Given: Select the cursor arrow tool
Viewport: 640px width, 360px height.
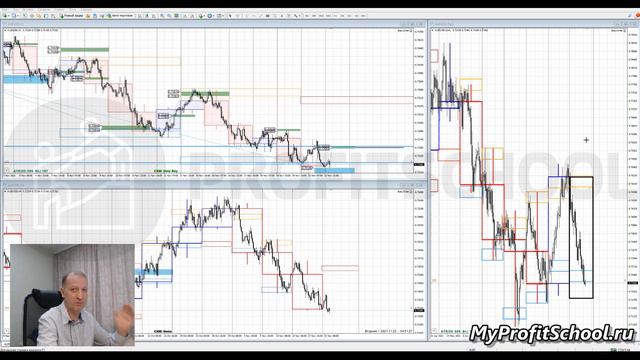Looking at the screenshot, I should point(230,16).
